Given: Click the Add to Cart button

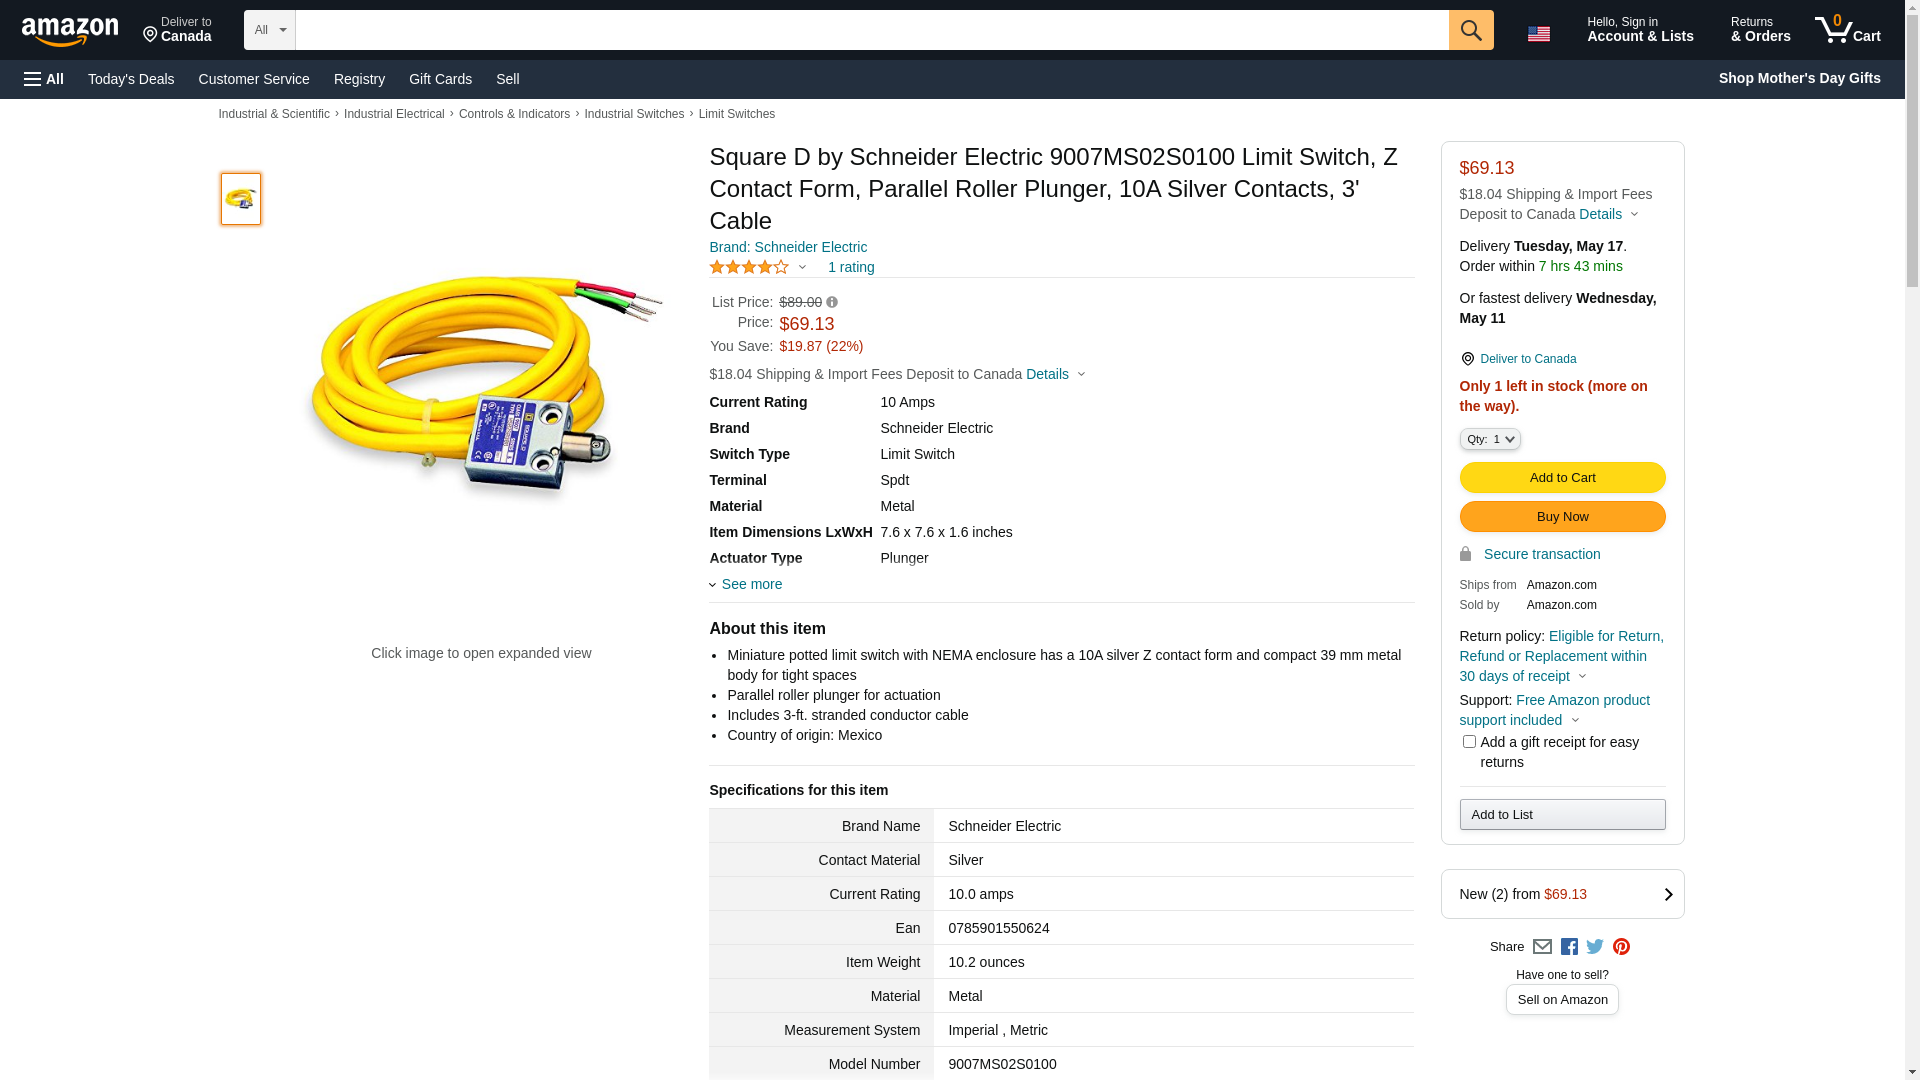Looking at the screenshot, I should (1562, 477).
